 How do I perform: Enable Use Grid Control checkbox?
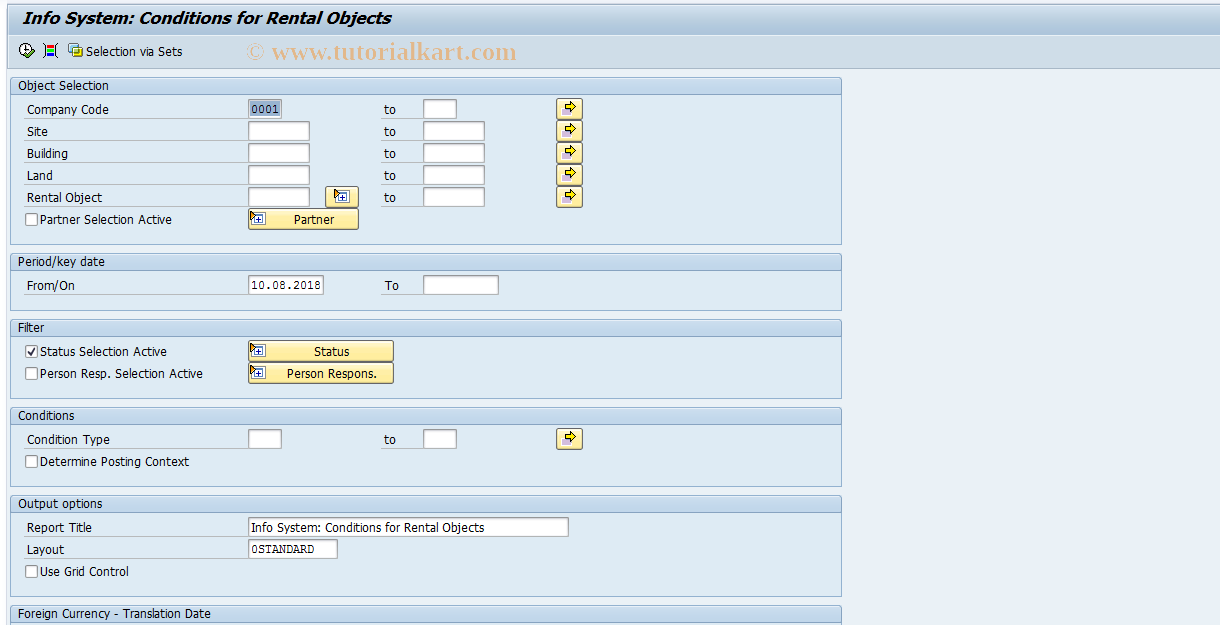coord(32,572)
